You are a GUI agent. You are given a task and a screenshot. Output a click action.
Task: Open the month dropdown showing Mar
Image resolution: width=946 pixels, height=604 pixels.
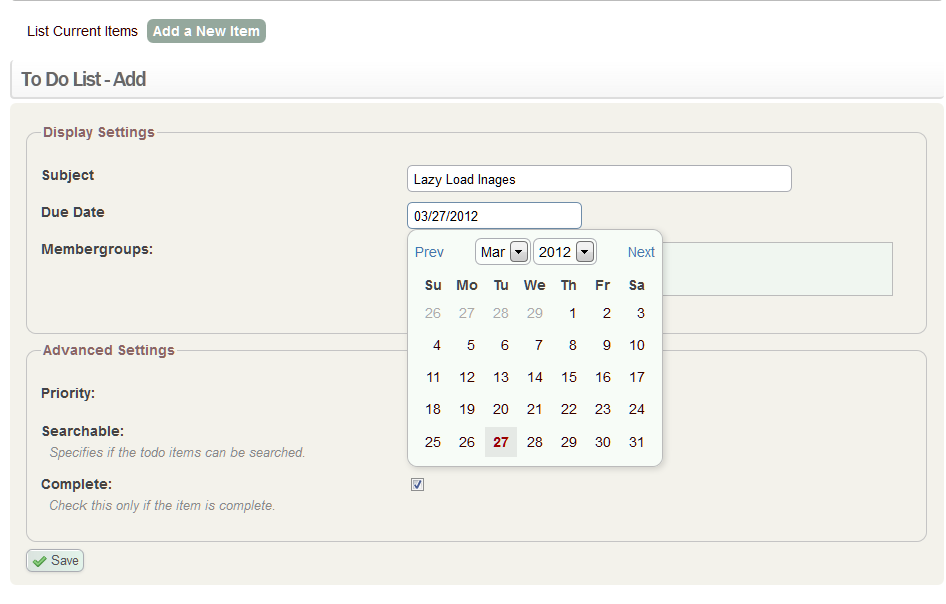coord(502,252)
